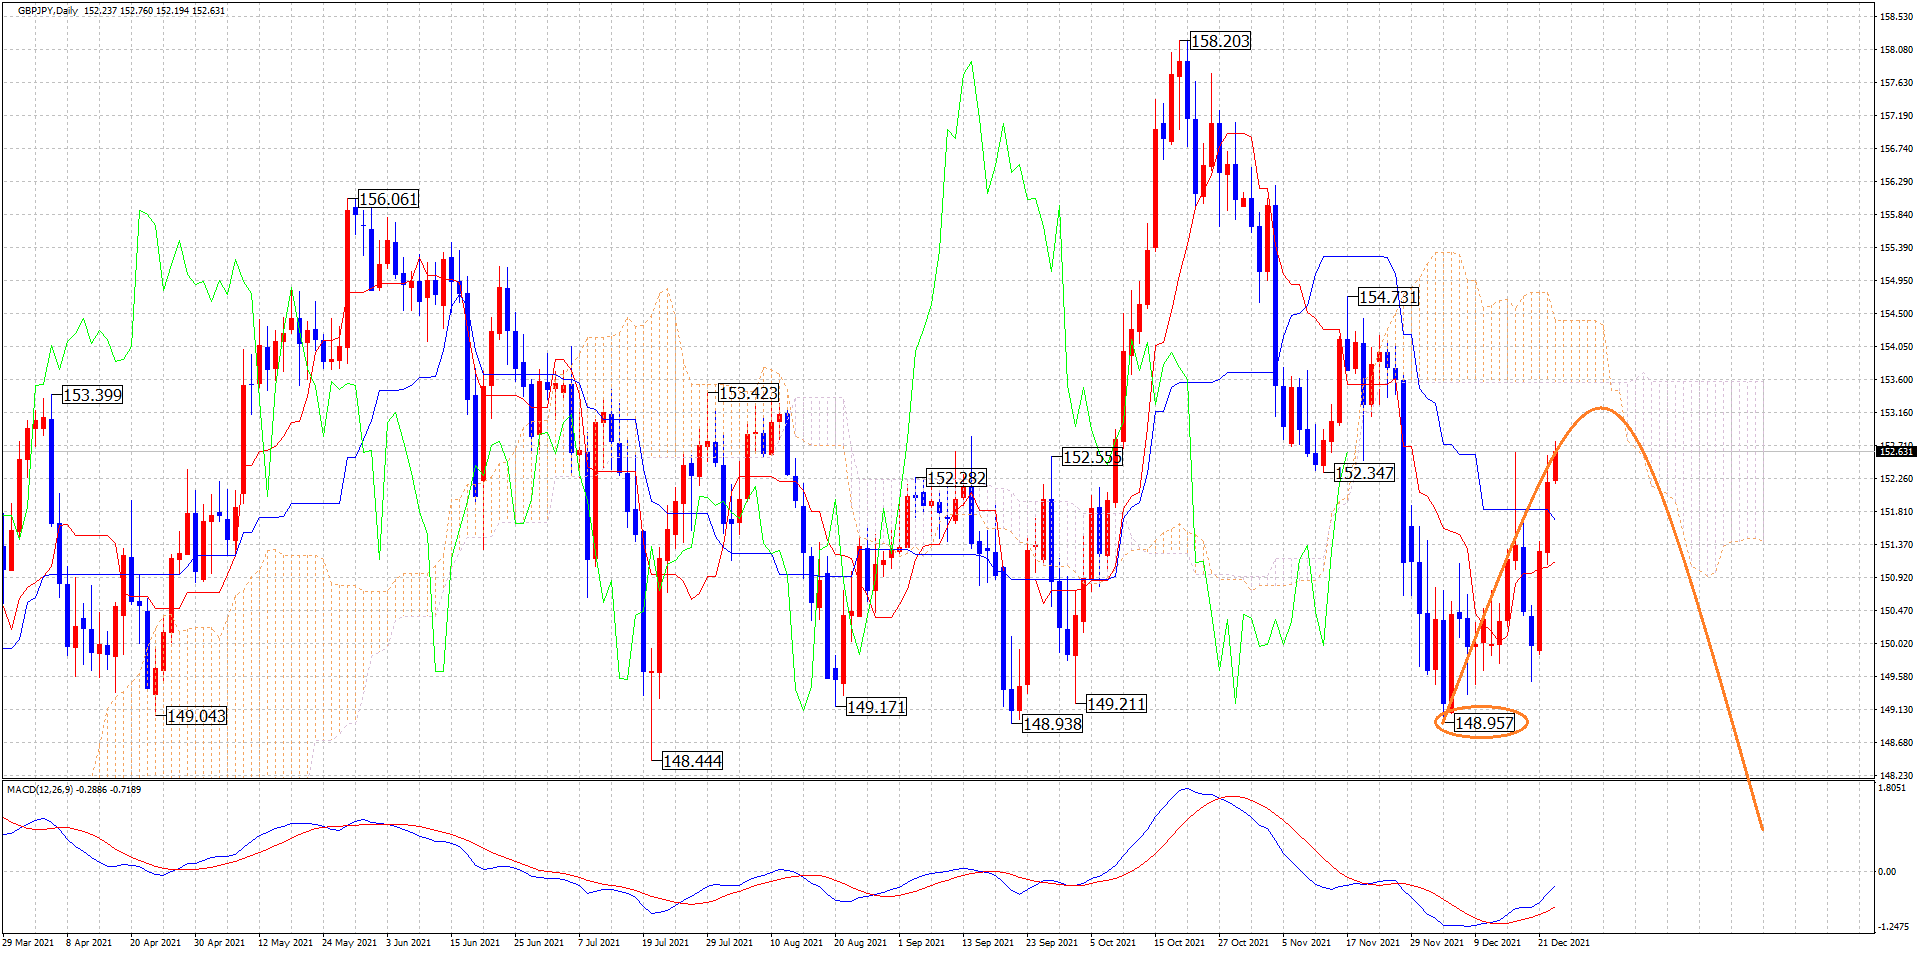Select the 154.731 price label
The width and height of the screenshot is (1920, 954).
click(1388, 297)
